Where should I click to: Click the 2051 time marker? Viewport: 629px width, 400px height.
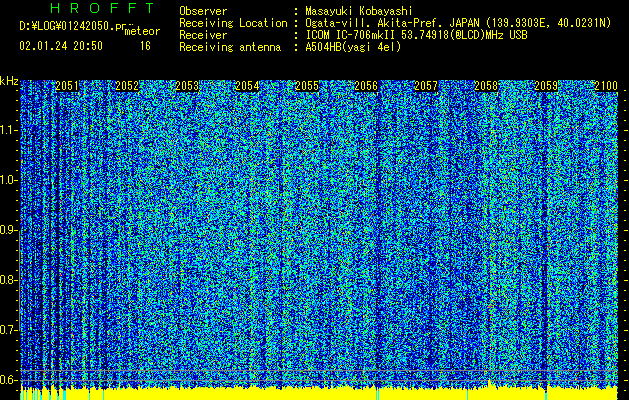click(67, 86)
